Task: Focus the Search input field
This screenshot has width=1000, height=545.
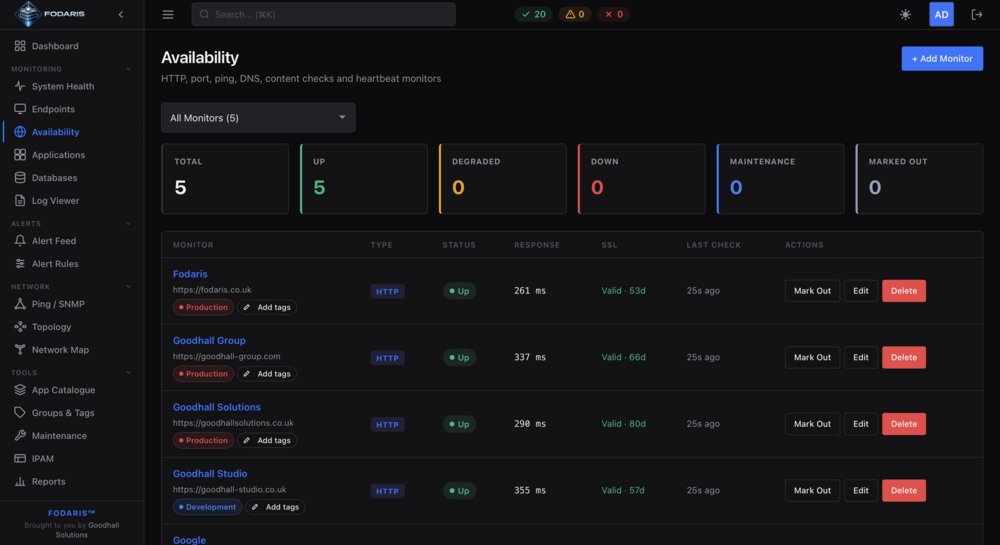Action: (x=323, y=14)
